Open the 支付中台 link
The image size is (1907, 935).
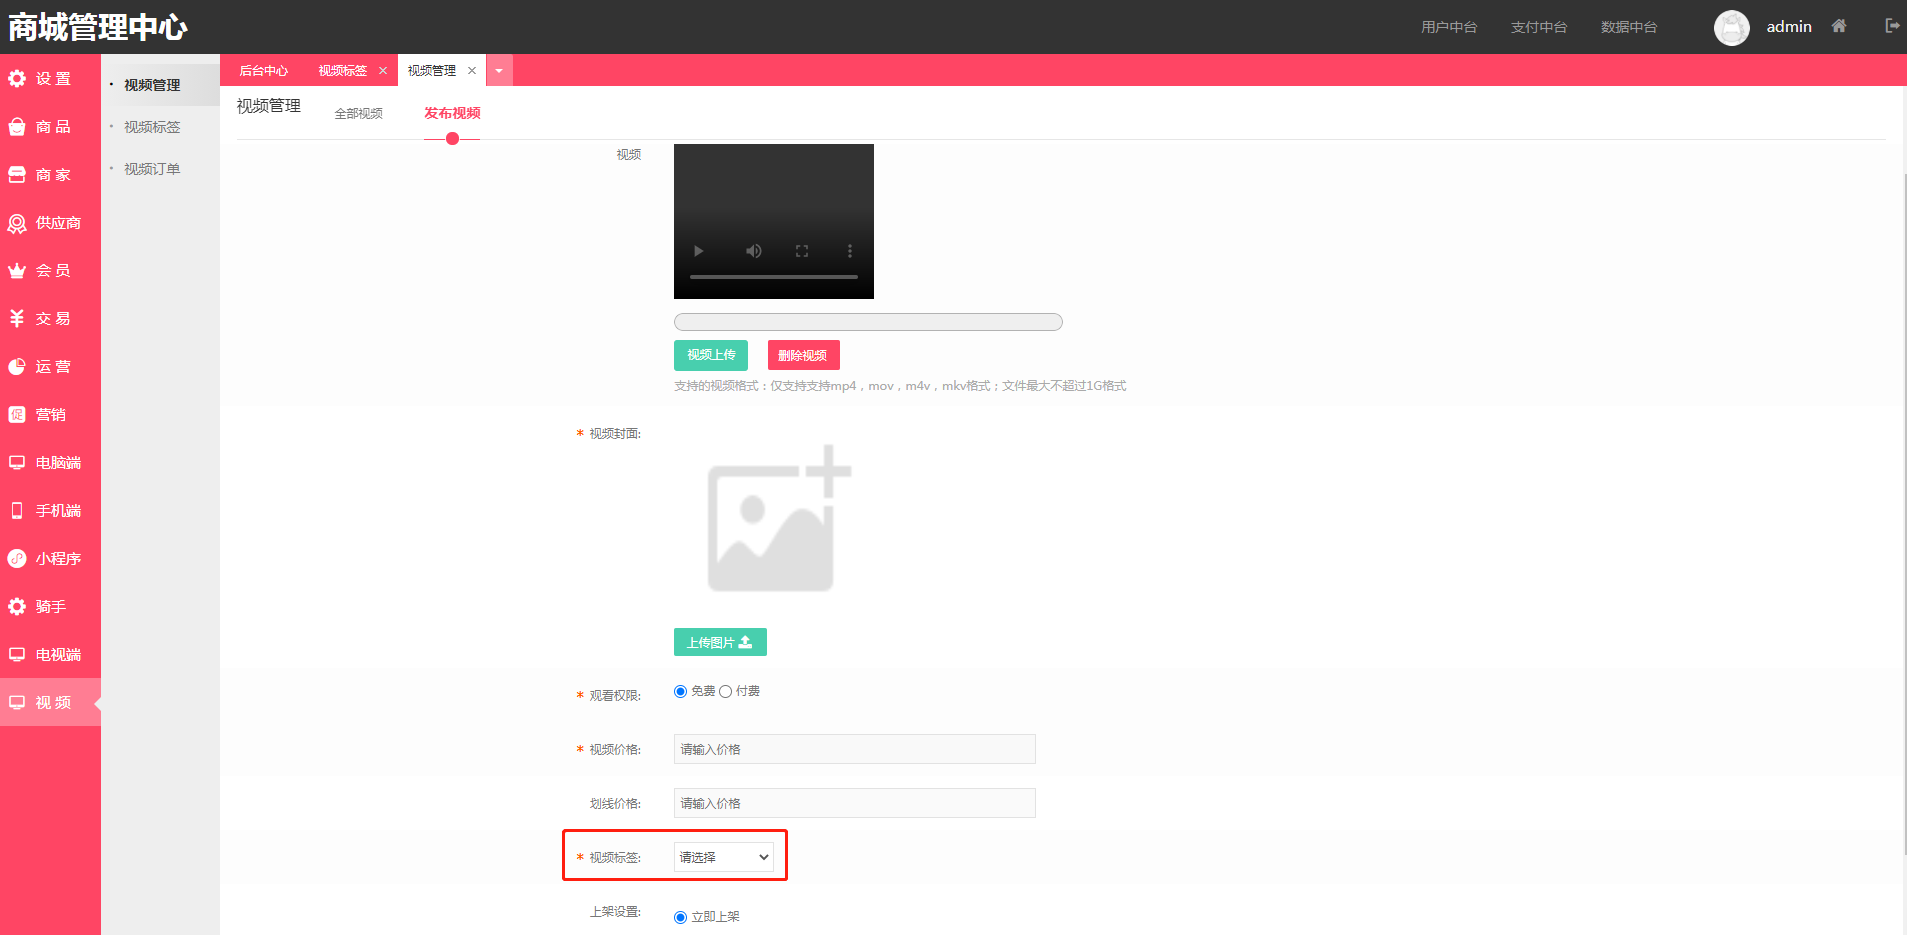coord(1539,27)
